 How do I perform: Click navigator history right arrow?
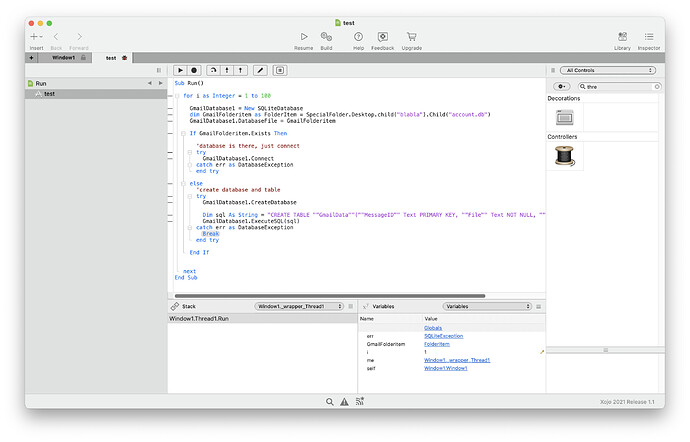[x=161, y=83]
